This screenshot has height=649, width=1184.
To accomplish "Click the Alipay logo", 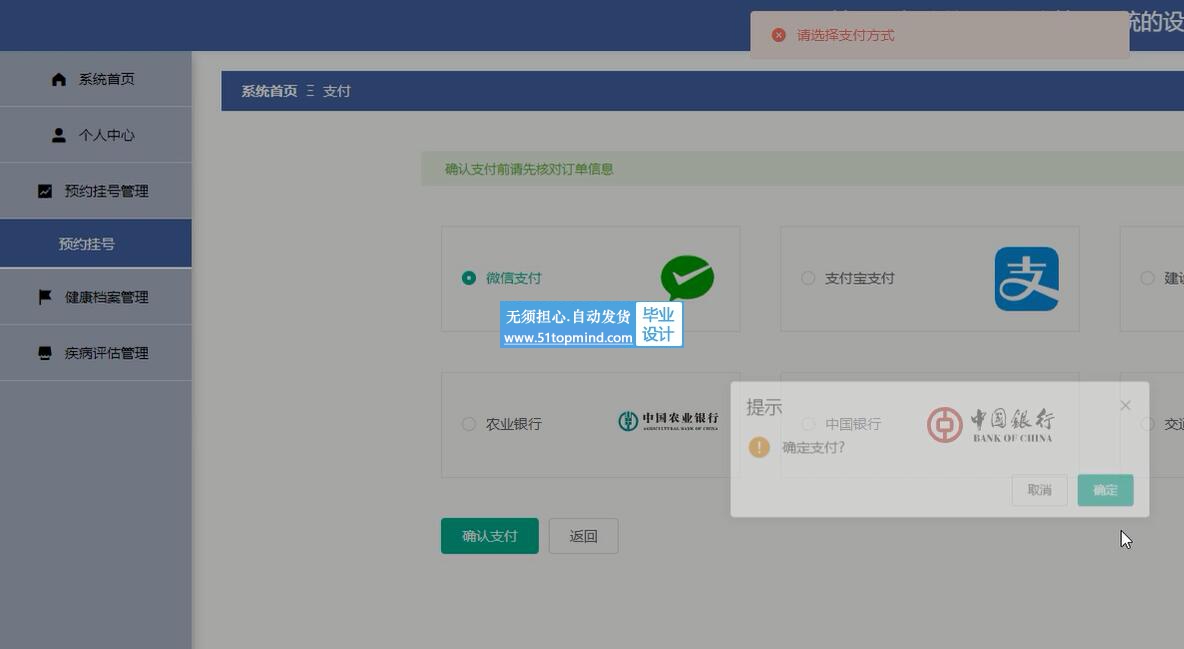I will [x=1026, y=279].
